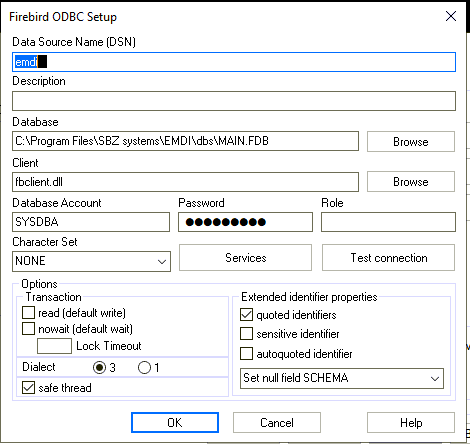Click into the Lock Timeout field
The width and height of the screenshot is (470, 445).
click(x=54, y=346)
